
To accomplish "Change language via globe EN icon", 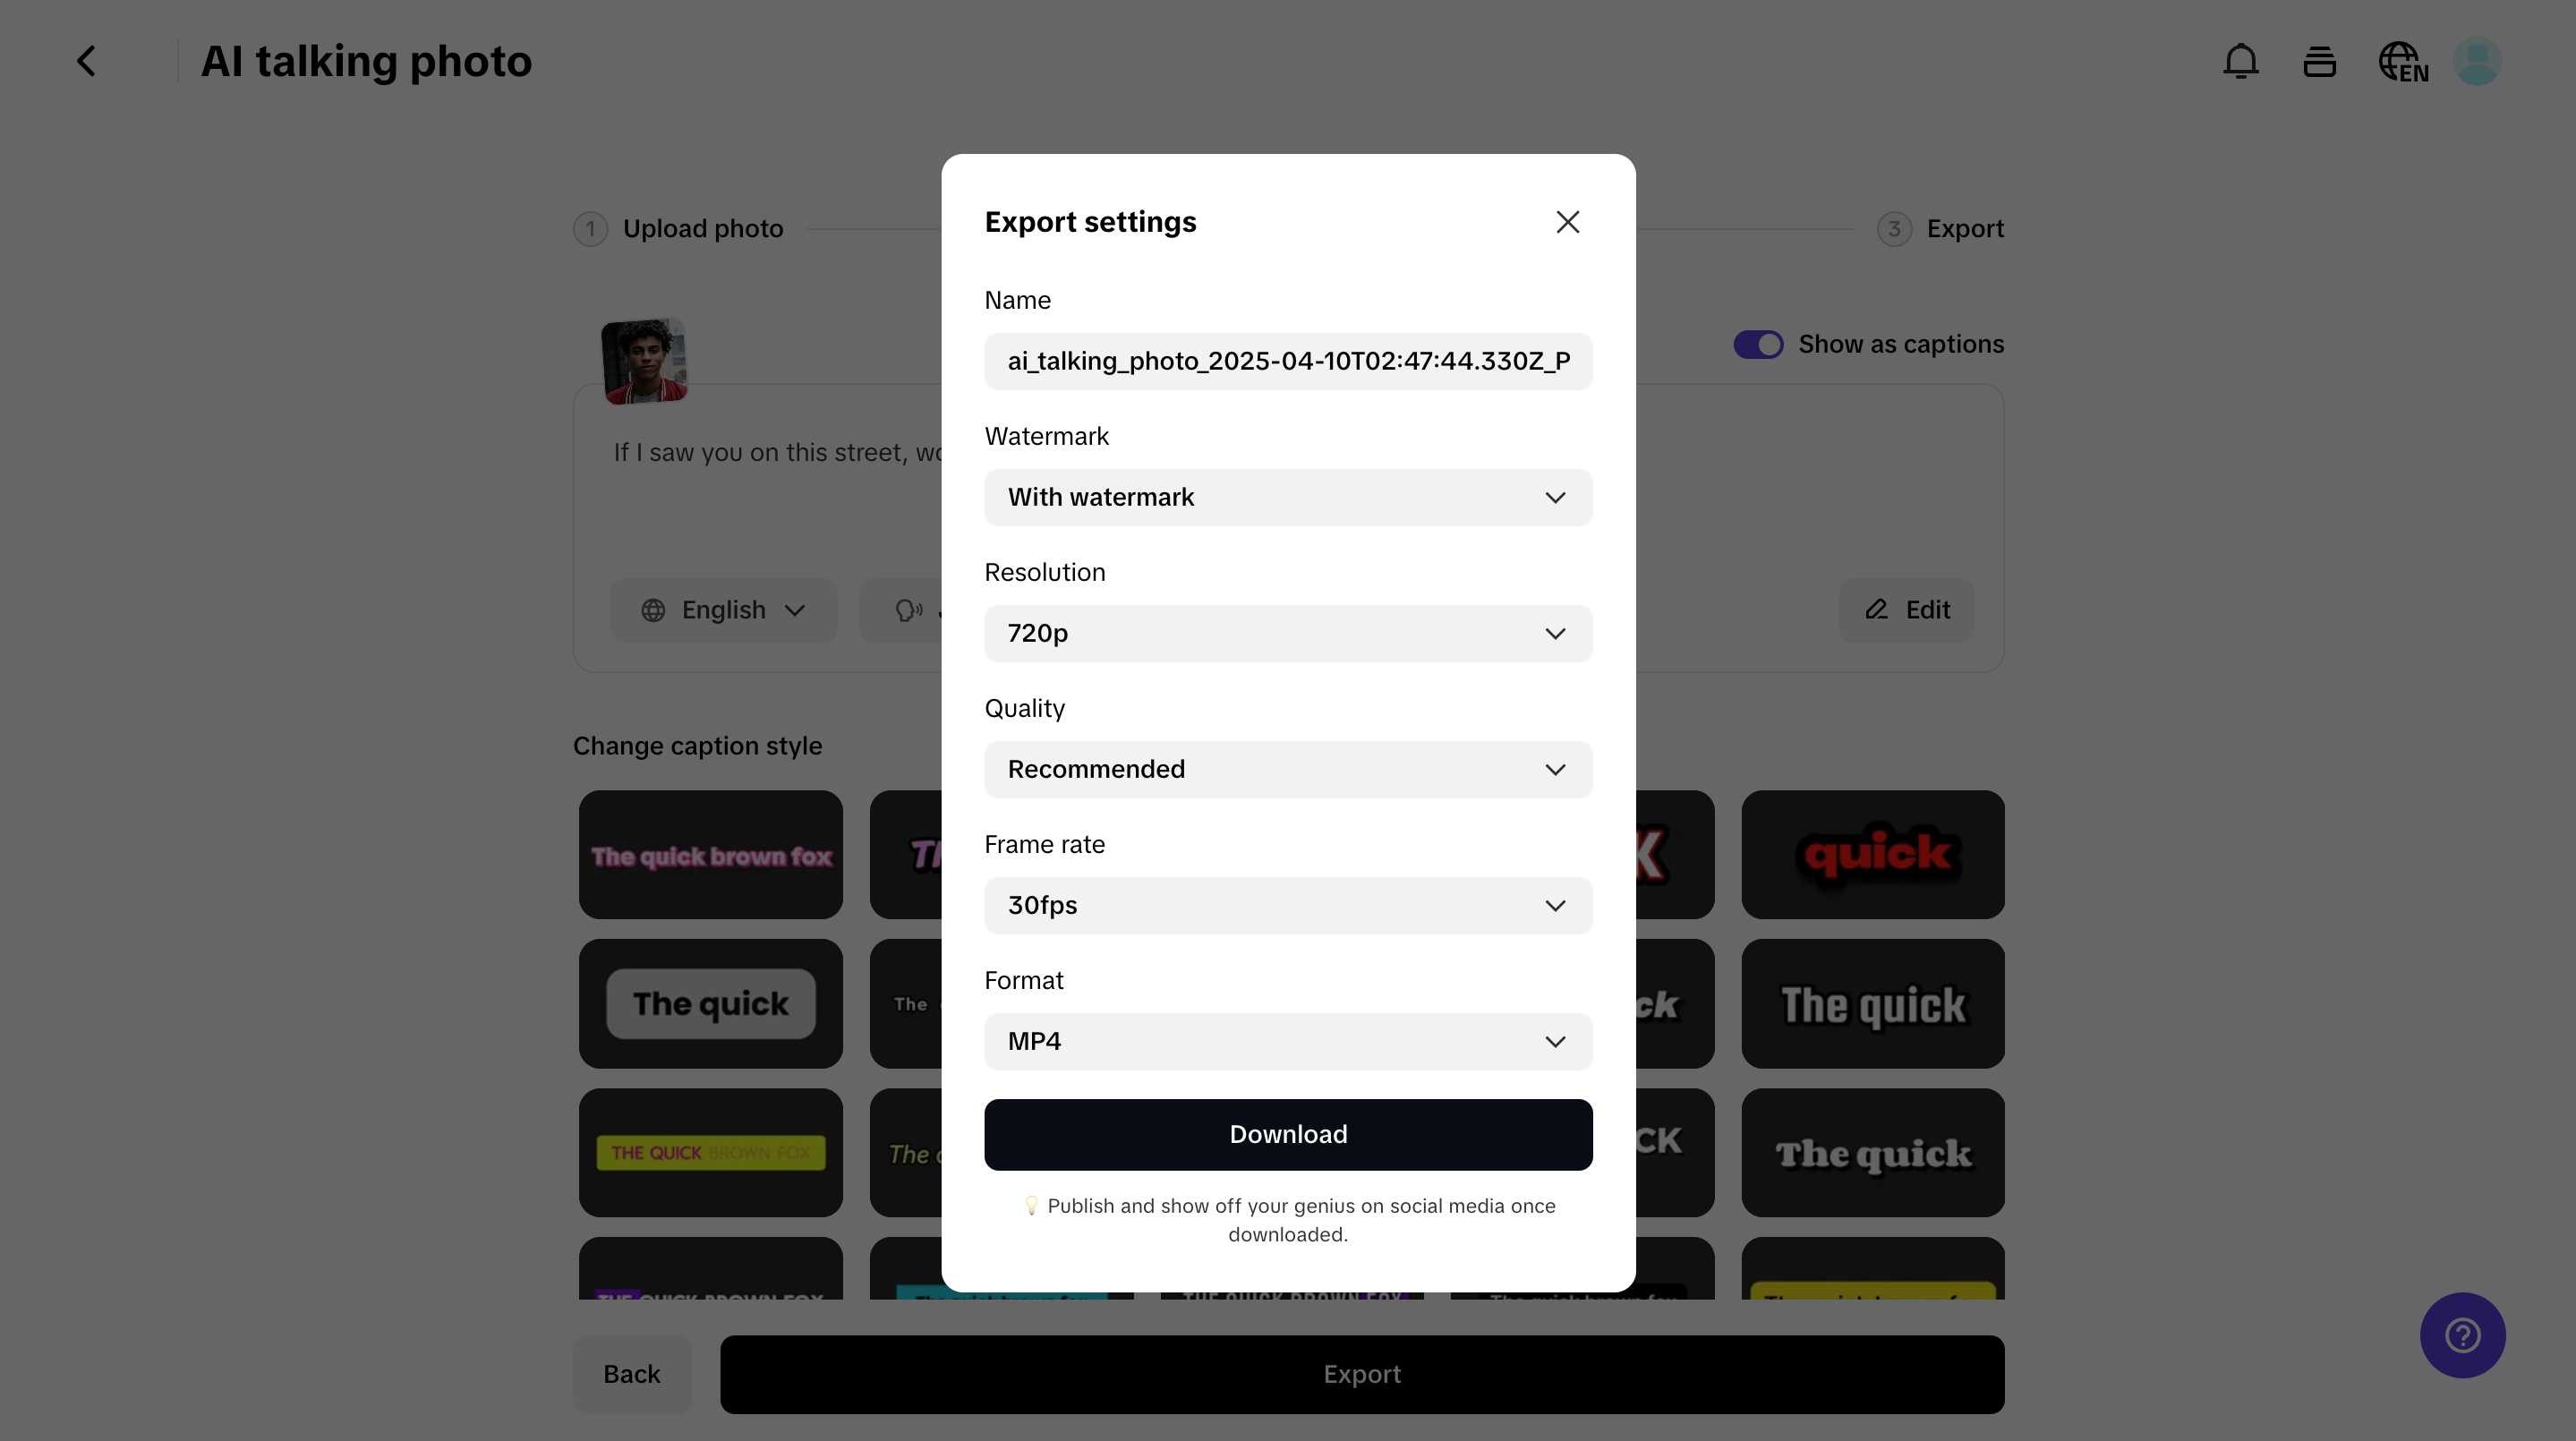I will pyautogui.click(x=2403, y=62).
